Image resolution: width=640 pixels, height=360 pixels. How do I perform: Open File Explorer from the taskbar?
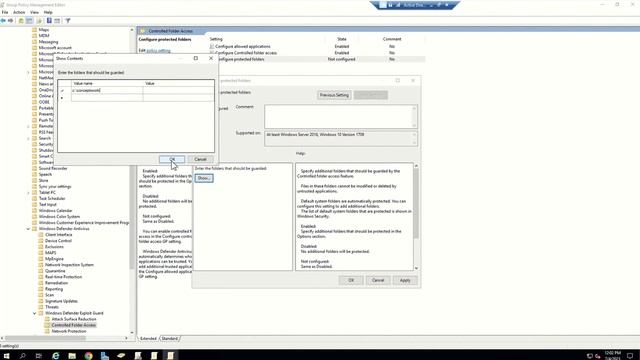click(x=72, y=356)
